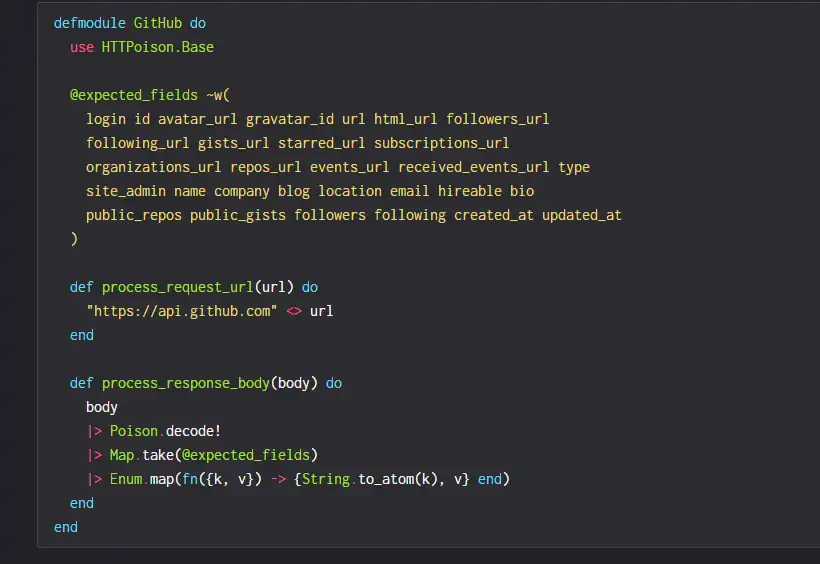Click 'Poison' in the decode! pipe
The image size is (820, 564).
pos(134,431)
